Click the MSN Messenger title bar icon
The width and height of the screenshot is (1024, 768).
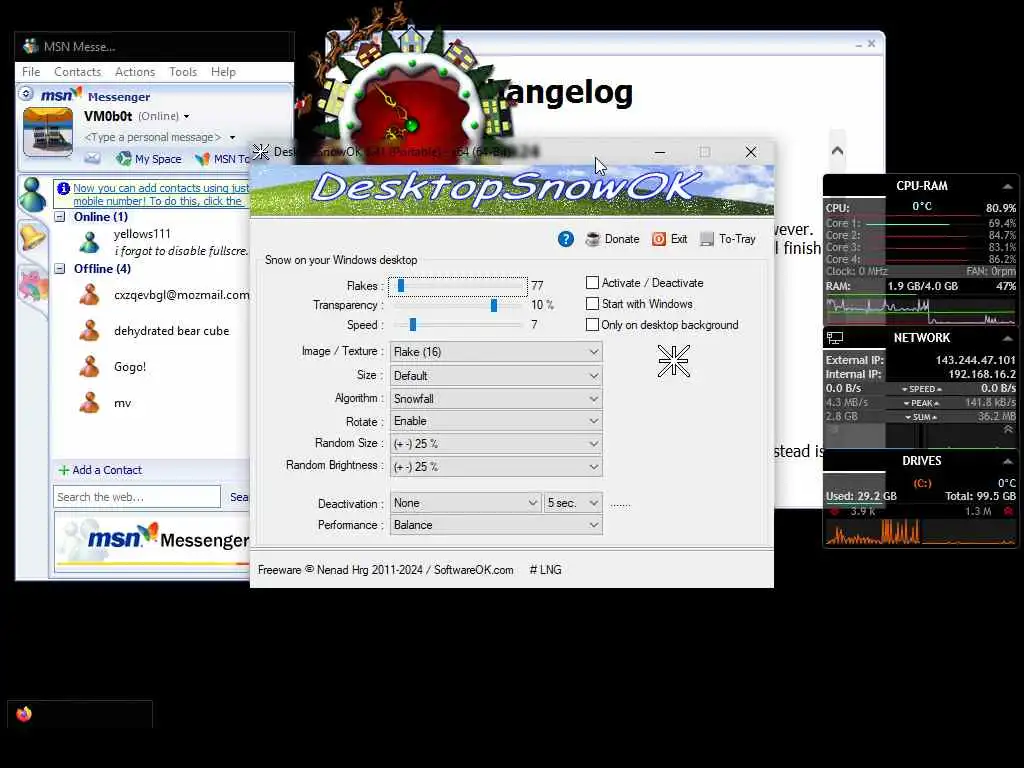[x=30, y=46]
